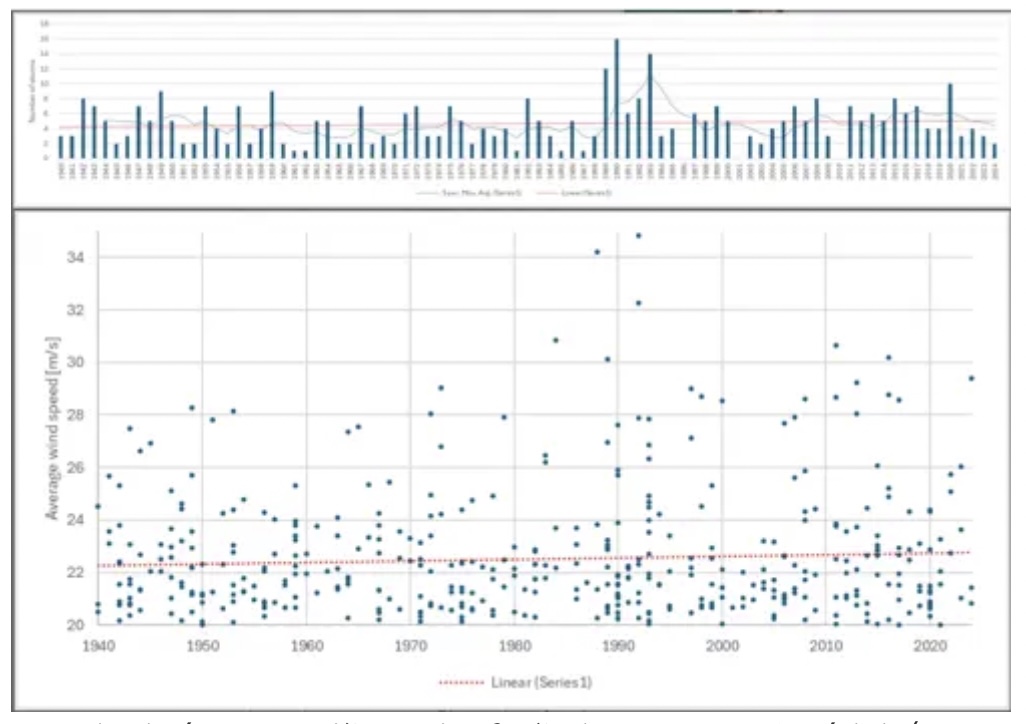Select the isolated data point near 1984 at 31

pos(556,340)
